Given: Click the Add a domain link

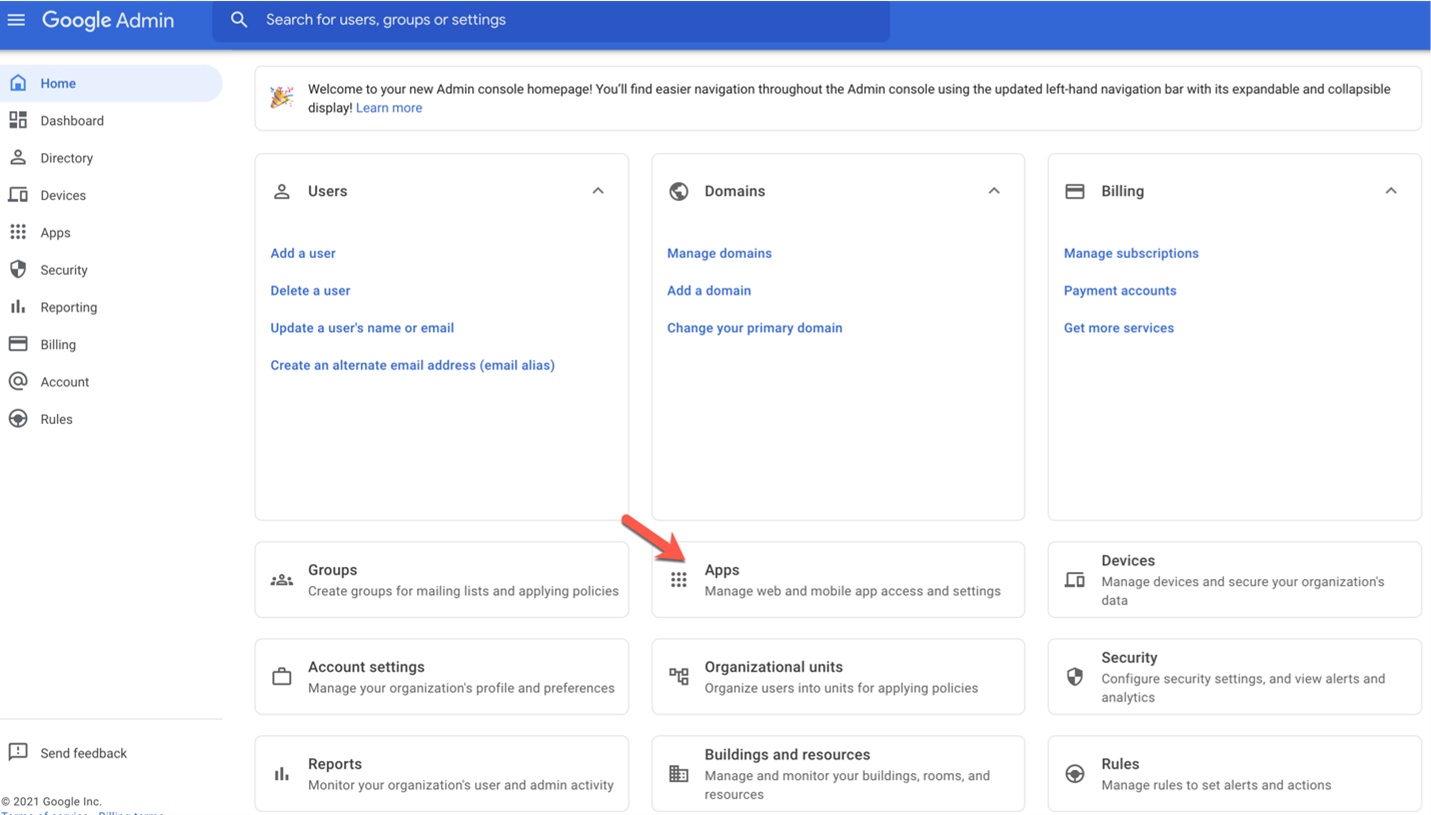Looking at the screenshot, I should click(709, 290).
